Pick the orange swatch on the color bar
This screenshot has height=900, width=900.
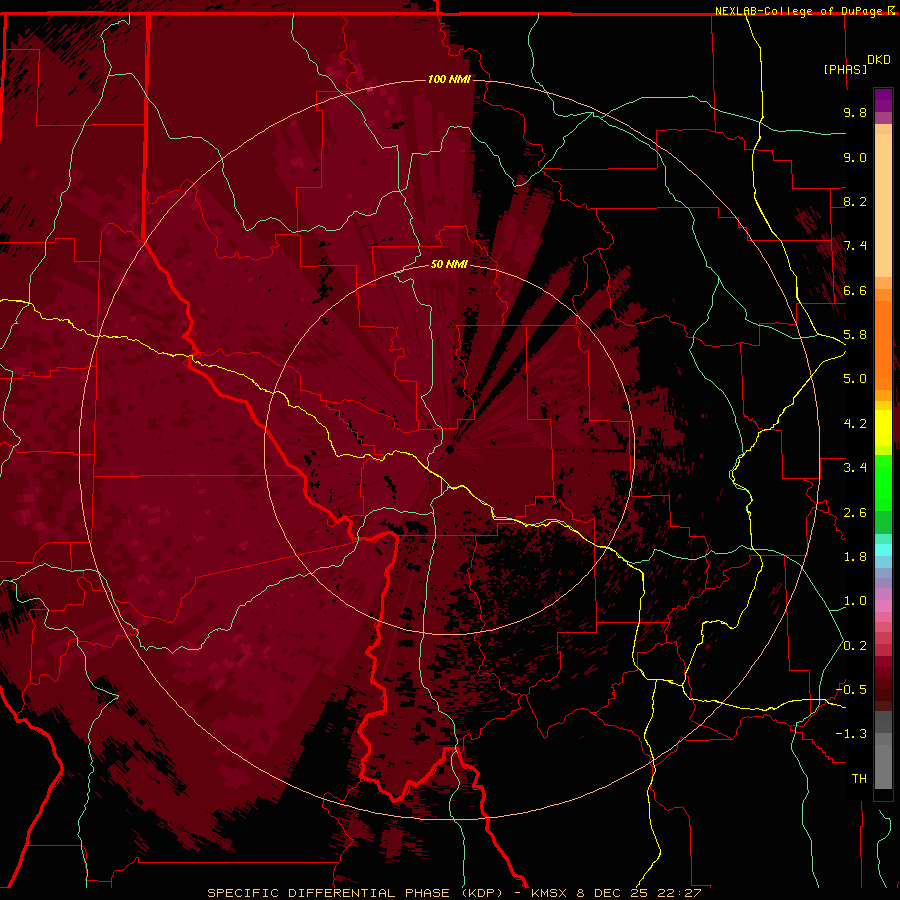[883, 344]
